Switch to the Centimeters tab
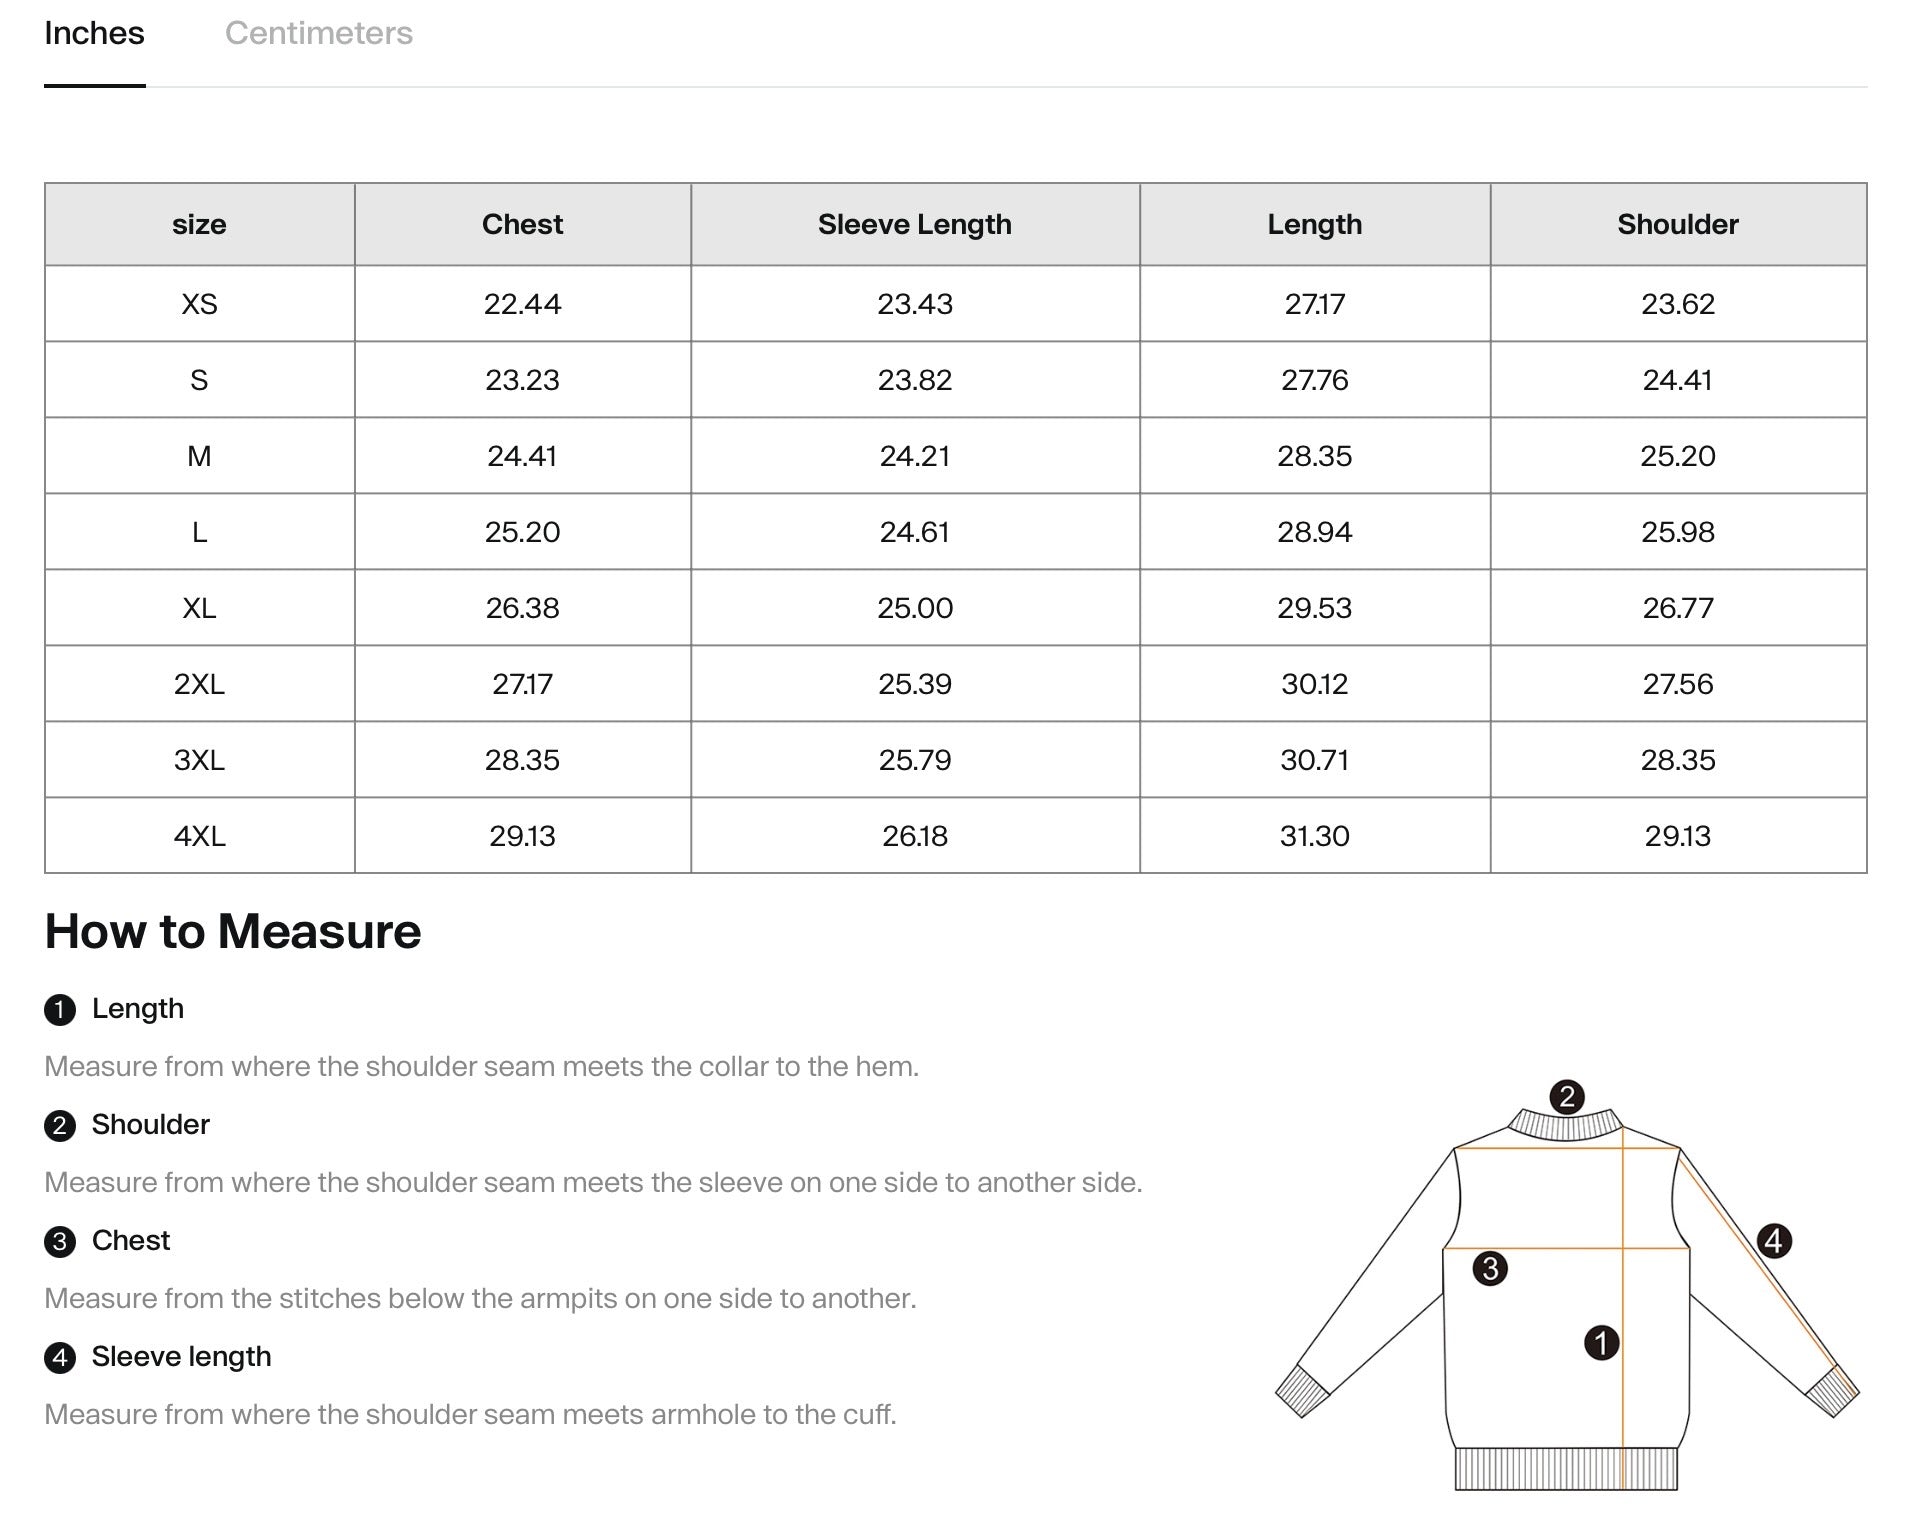The height and width of the screenshot is (1529, 1911). [319, 33]
